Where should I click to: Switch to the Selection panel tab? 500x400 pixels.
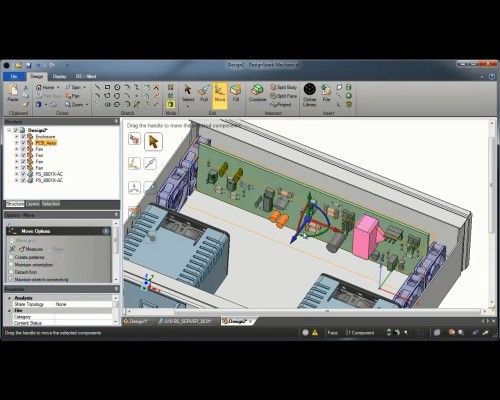[x=51, y=204]
